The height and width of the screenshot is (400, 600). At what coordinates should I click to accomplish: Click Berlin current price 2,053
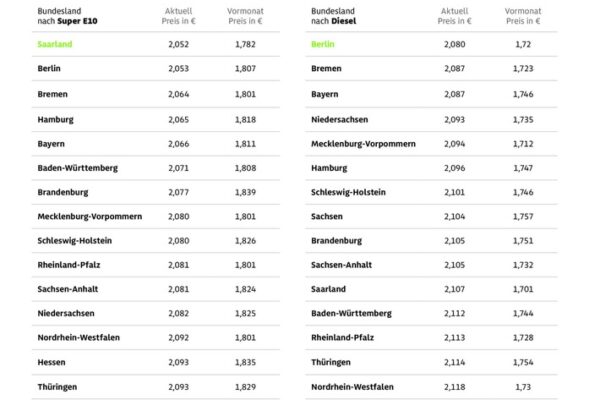tap(178, 68)
